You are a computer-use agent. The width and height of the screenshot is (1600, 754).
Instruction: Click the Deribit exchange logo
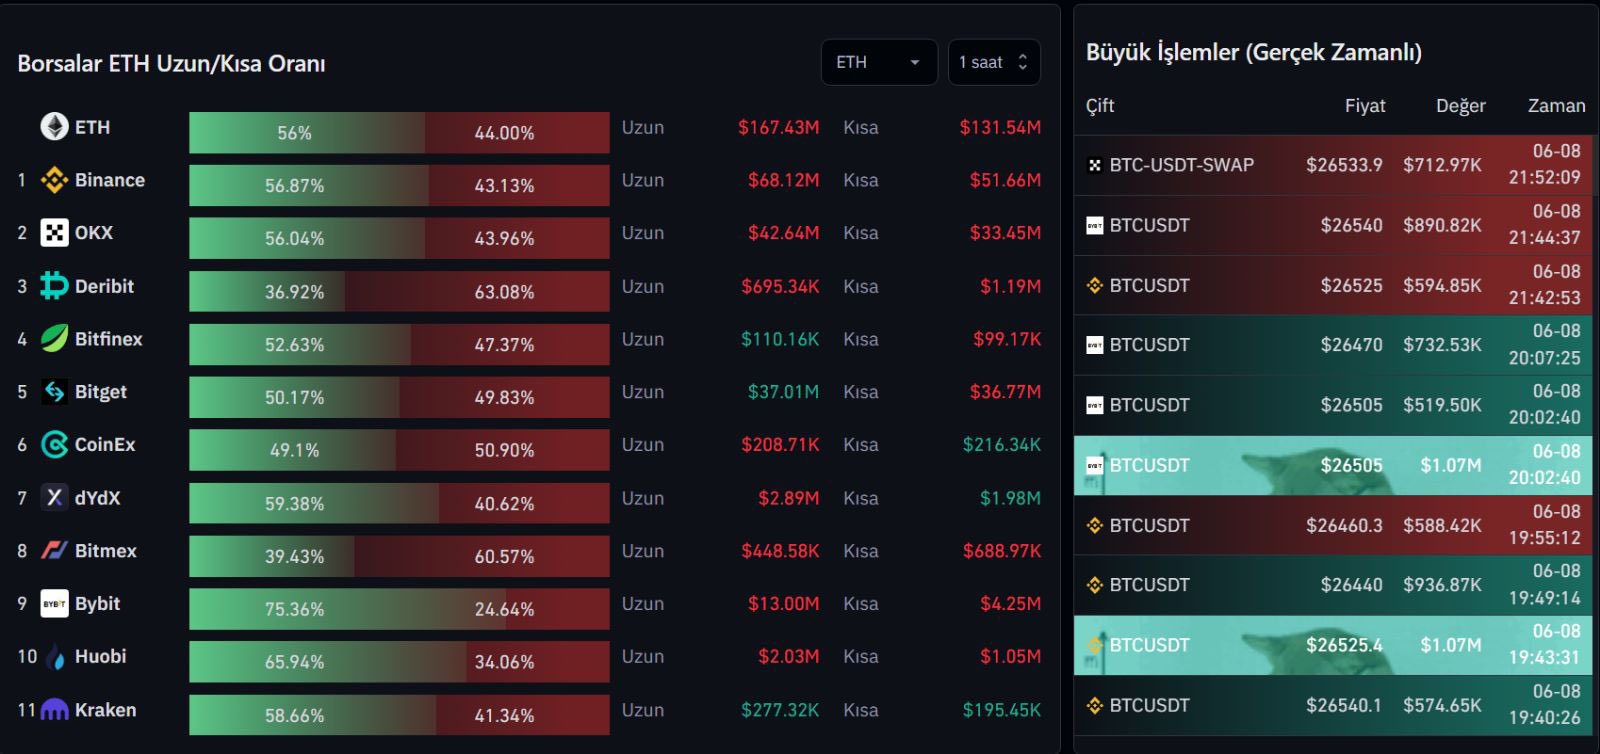click(54, 286)
